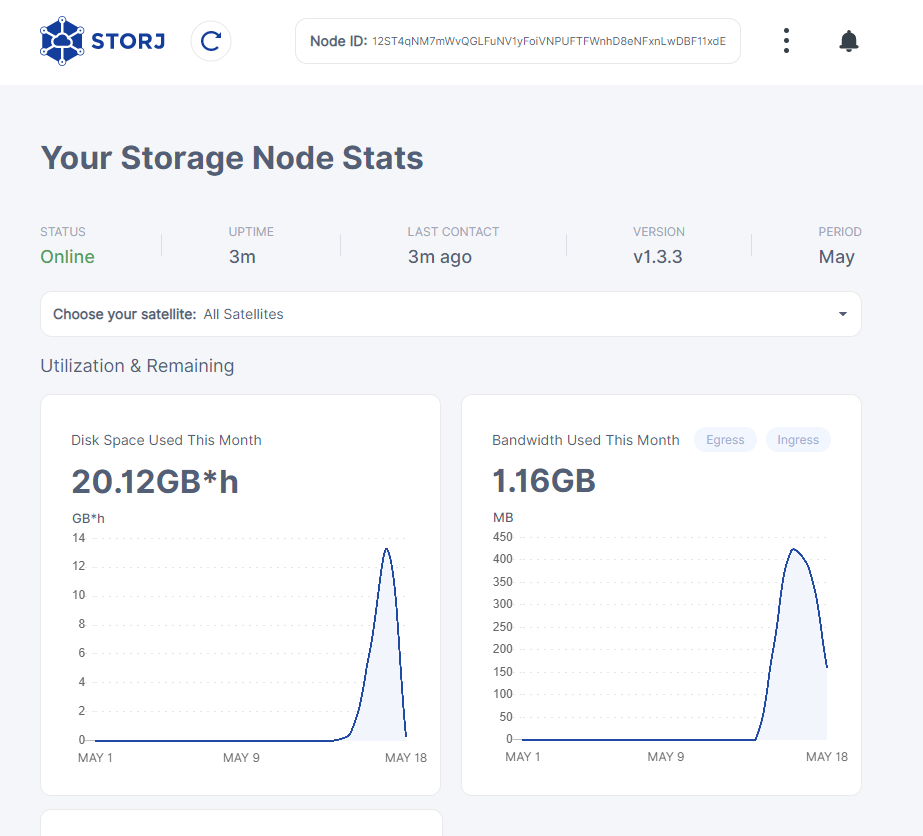Toggle the Egress bandwidth filter
The width and height of the screenshot is (923, 836).
pos(725,440)
